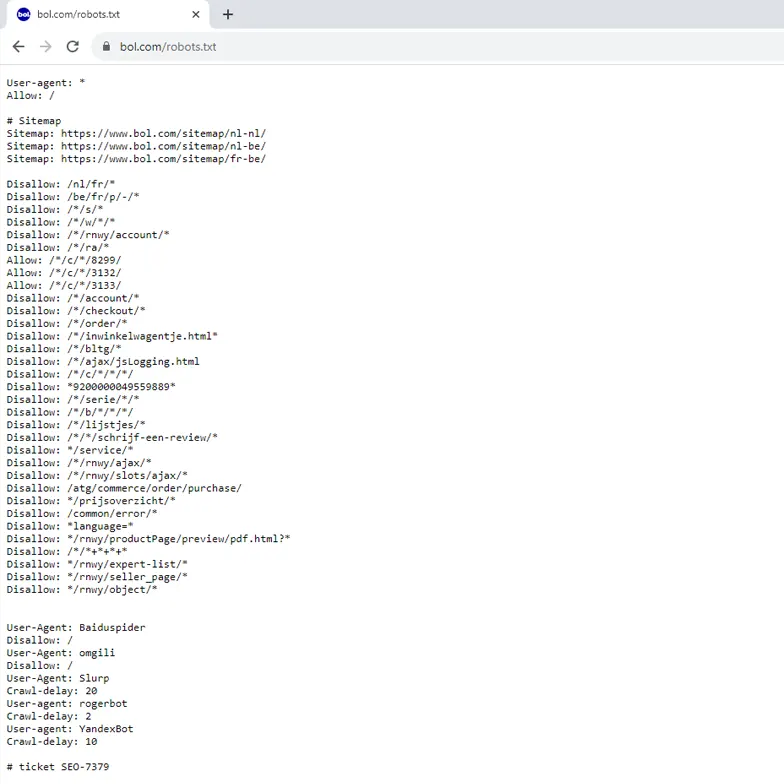784x784 pixels.
Task: Click 'Allow: /*/c/*/3133/' line
Action: click(x=64, y=286)
